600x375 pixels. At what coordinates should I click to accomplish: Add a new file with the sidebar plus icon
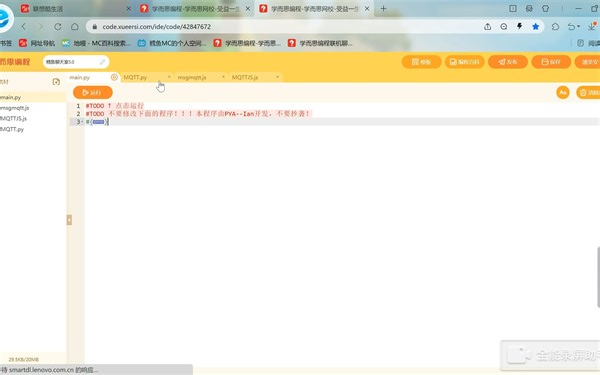[56, 82]
